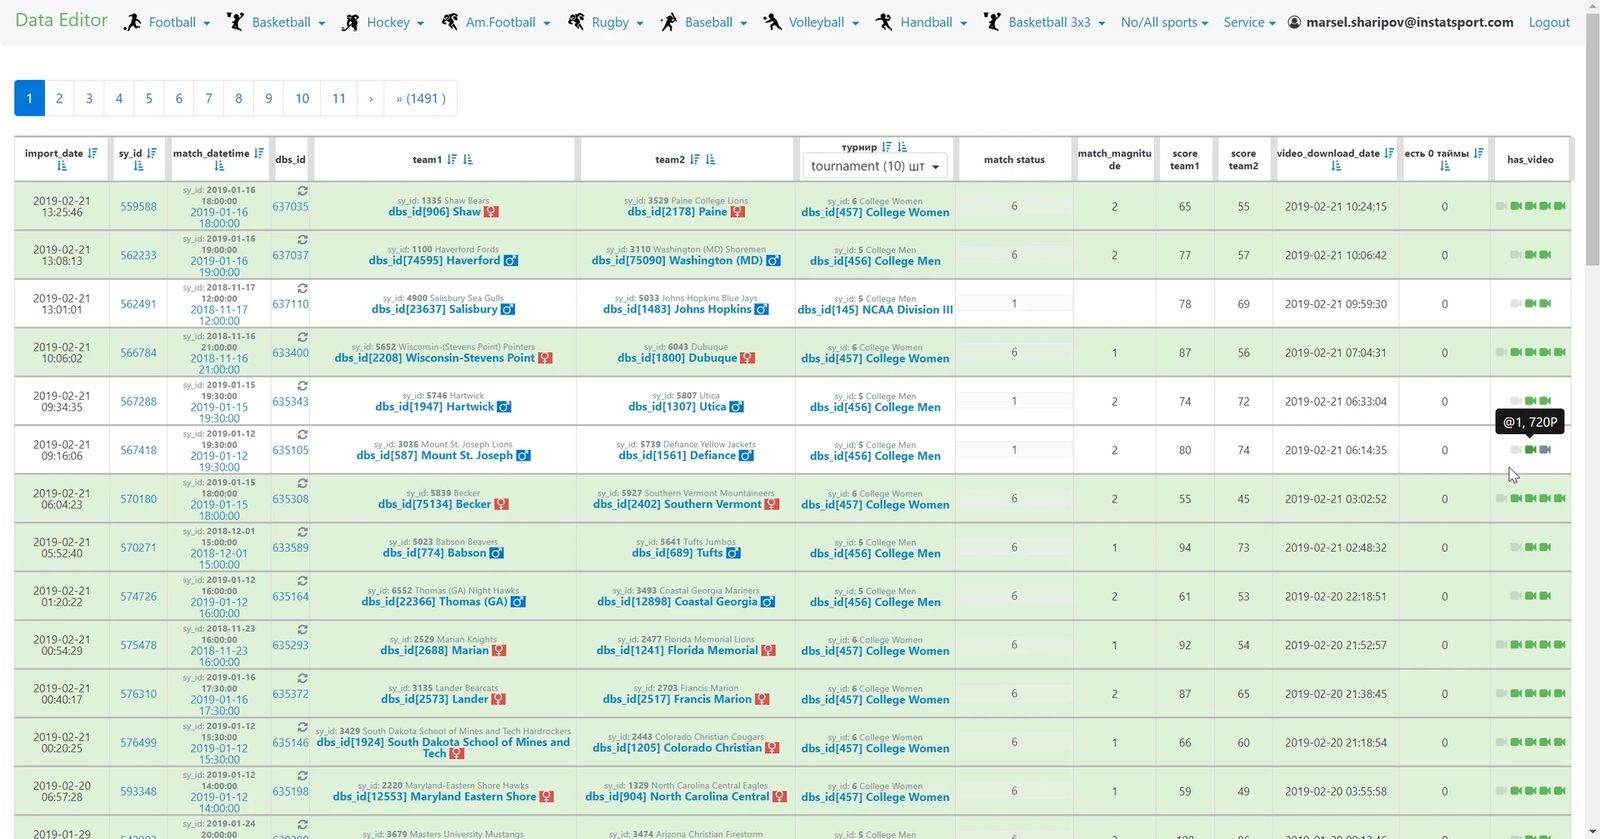This screenshot has height=839, width=1600.
Task: Open the Handball menu
Action: [921, 22]
